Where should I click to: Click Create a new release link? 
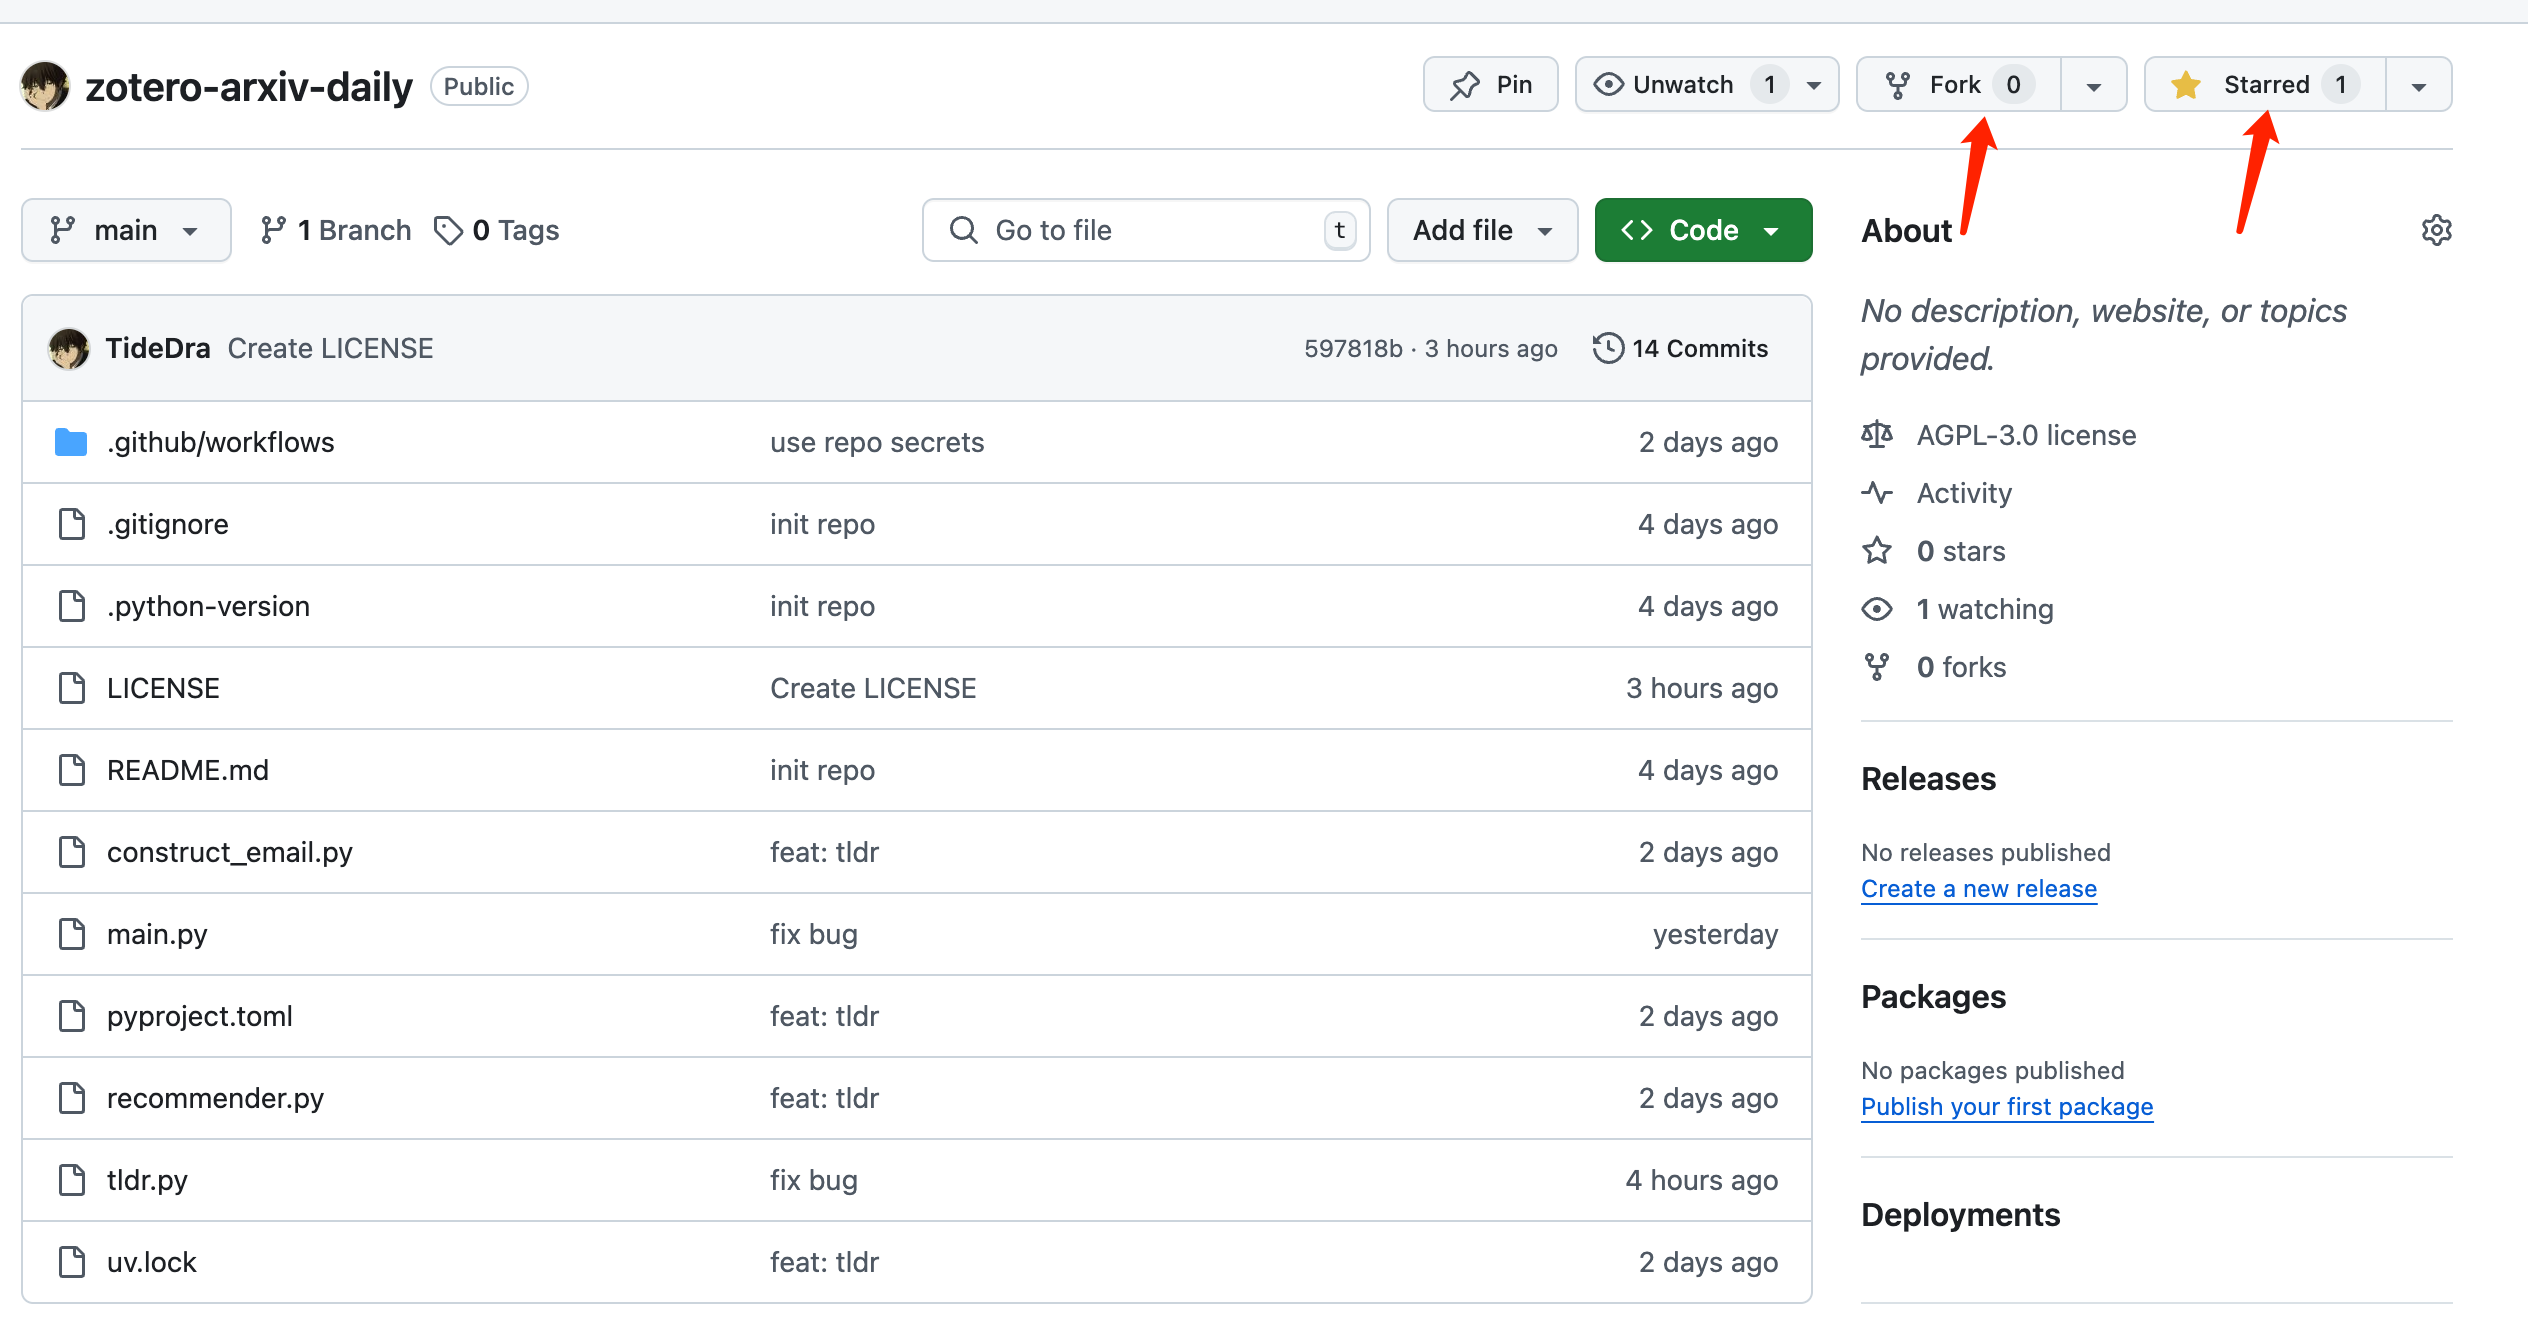pyautogui.click(x=1978, y=888)
